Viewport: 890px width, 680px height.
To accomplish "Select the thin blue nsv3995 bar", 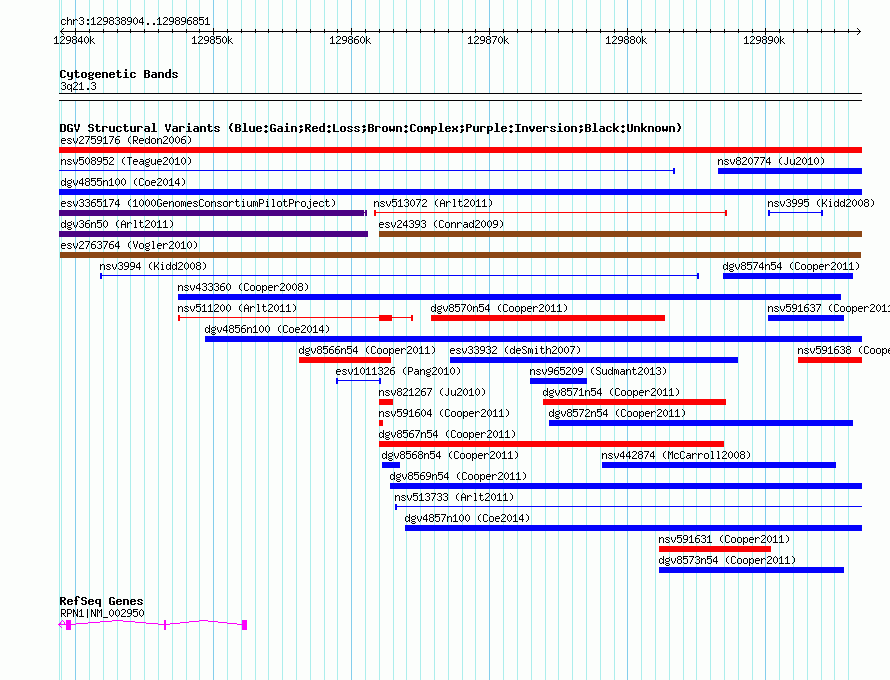I will click(x=795, y=213).
